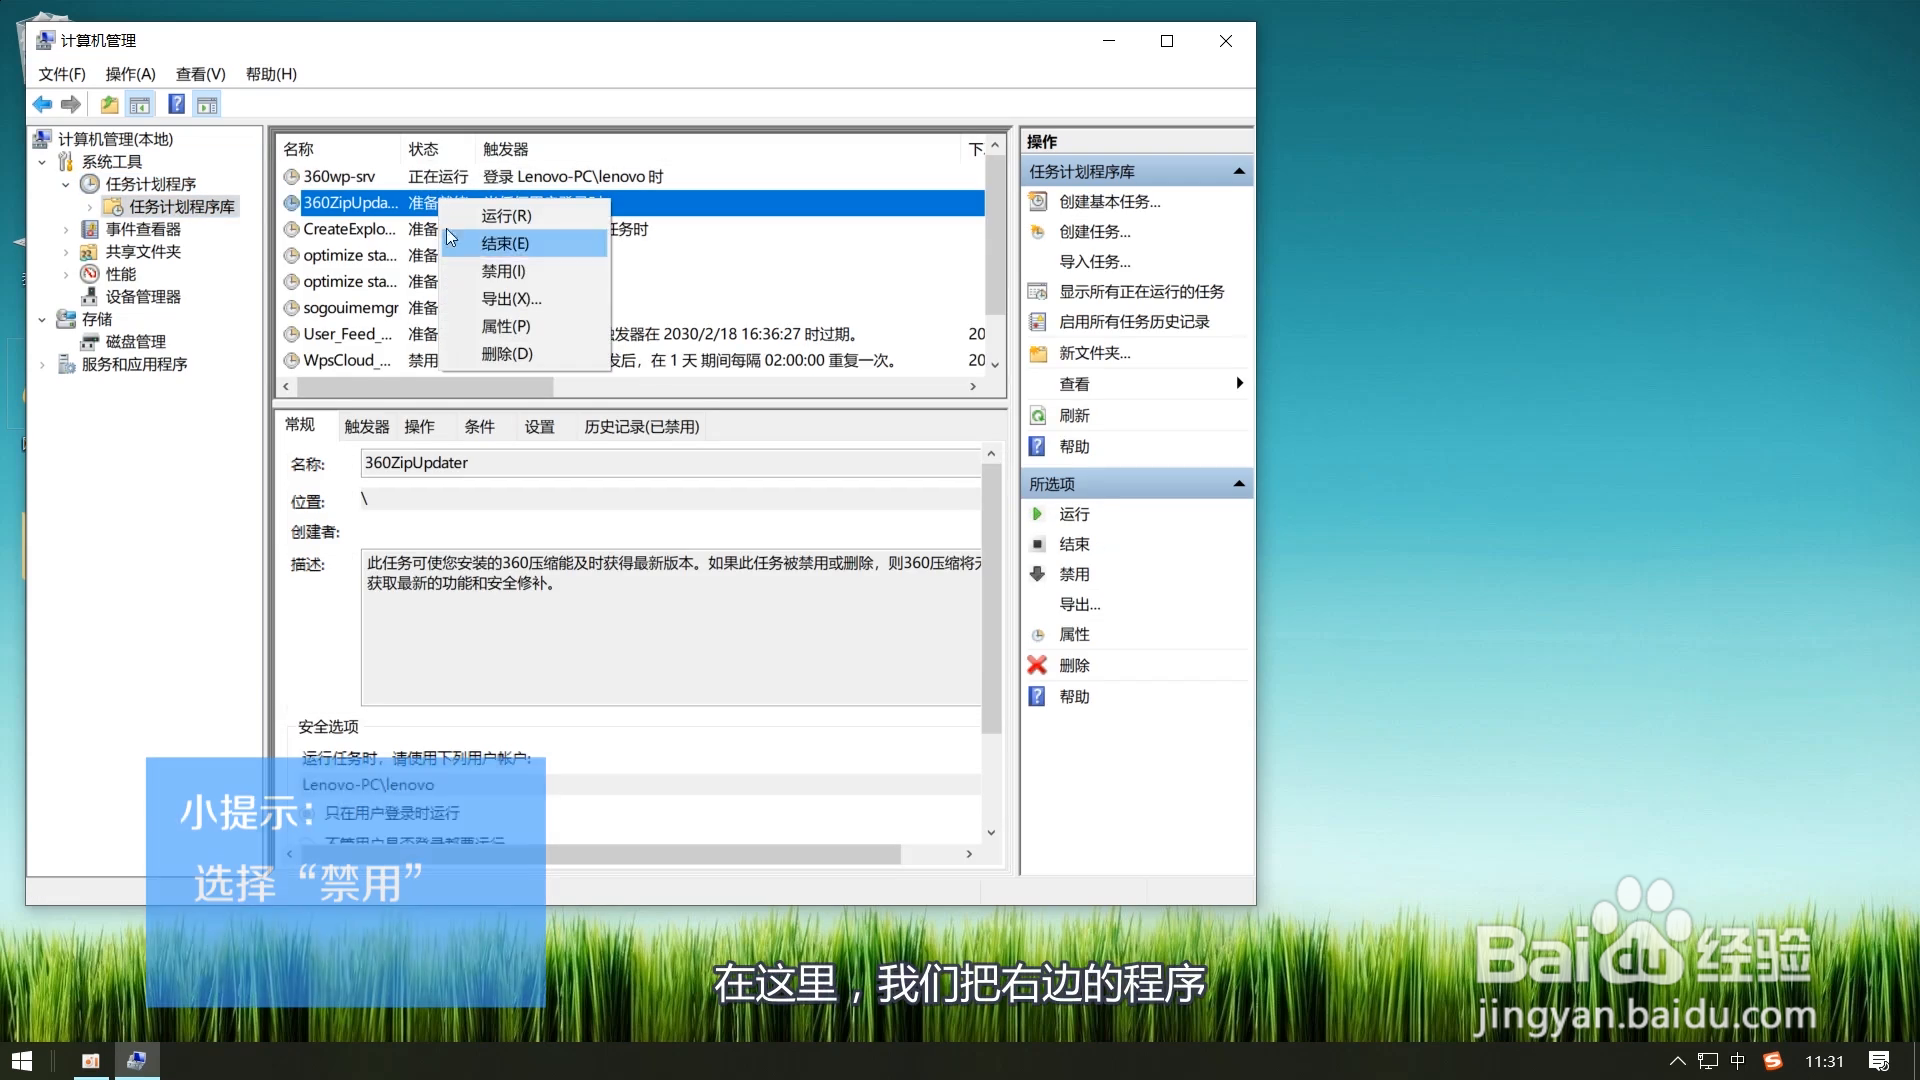Click the disable down-arrow action icon
This screenshot has width=1920, height=1080.
tap(1037, 574)
